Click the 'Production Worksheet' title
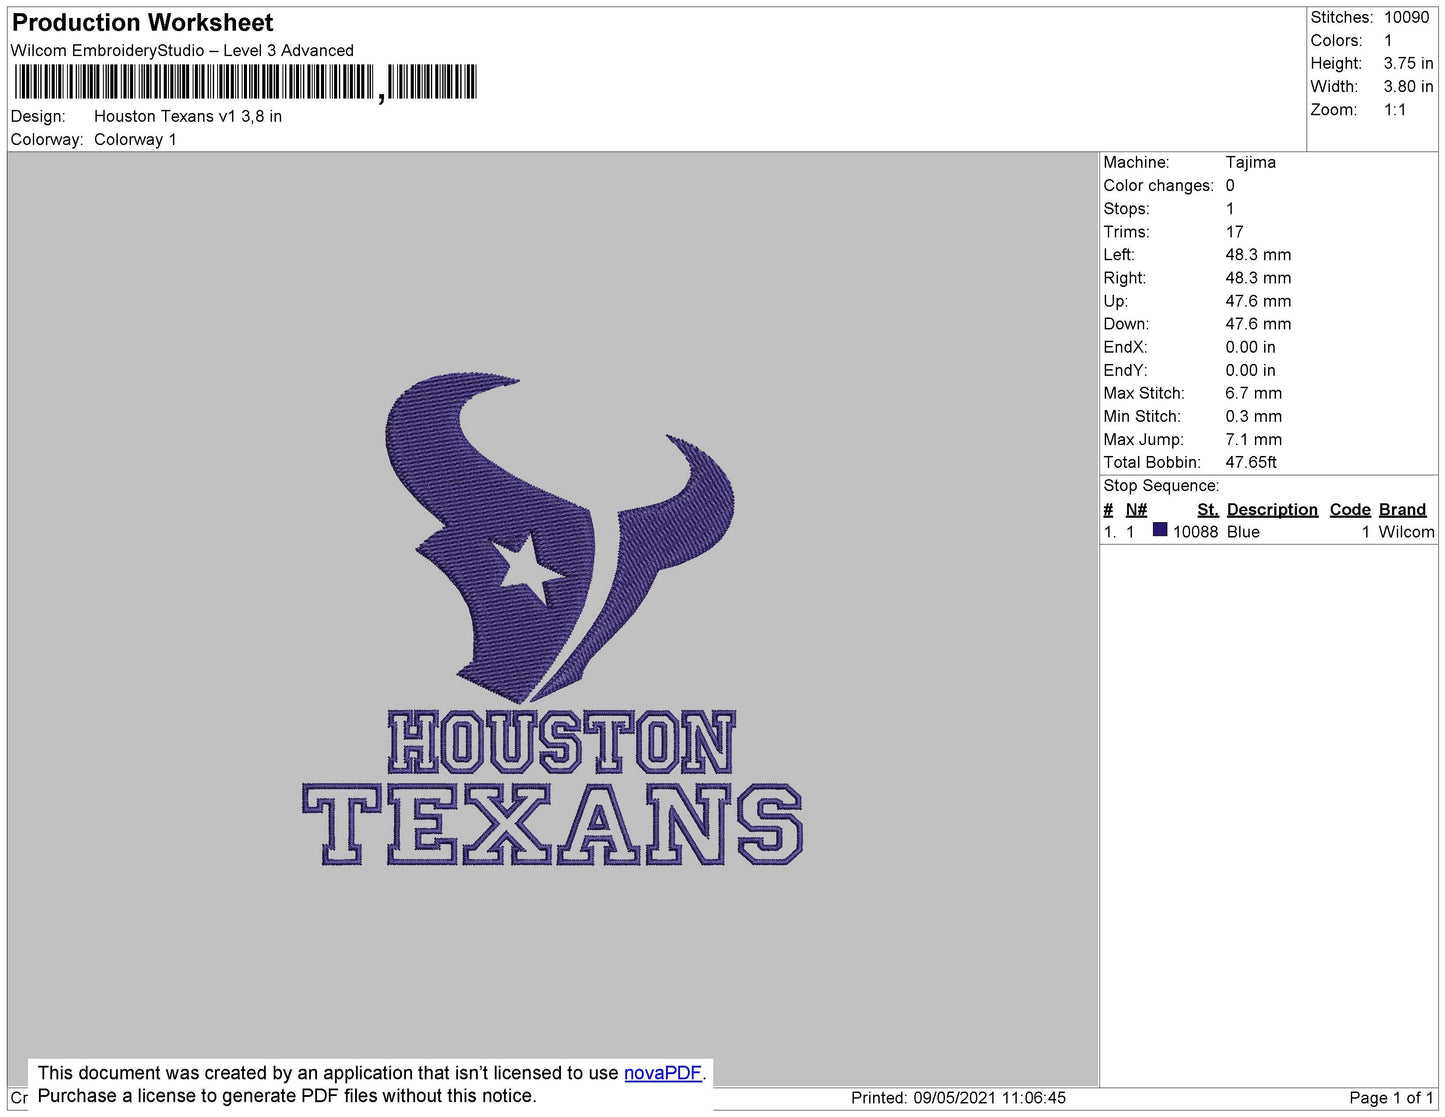 coord(143,23)
